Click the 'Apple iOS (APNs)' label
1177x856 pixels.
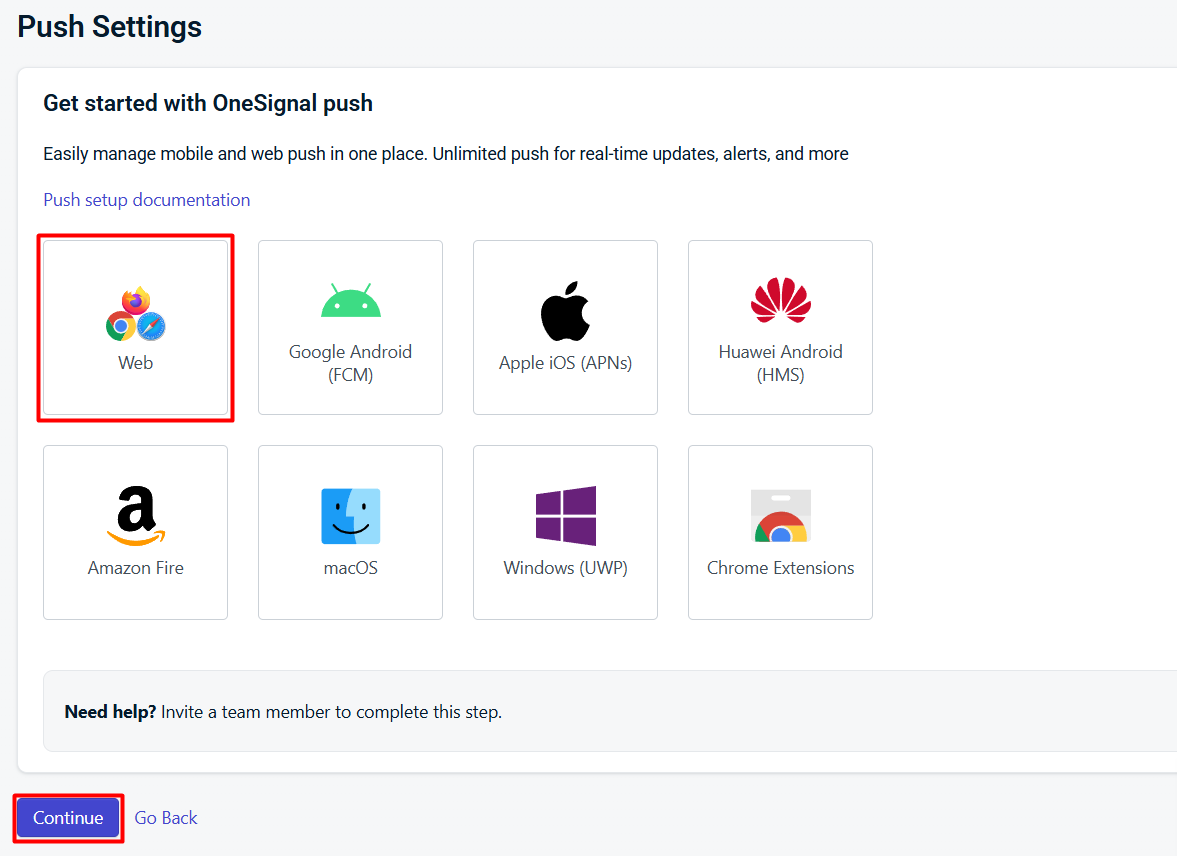pyautogui.click(x=565, y=363)
